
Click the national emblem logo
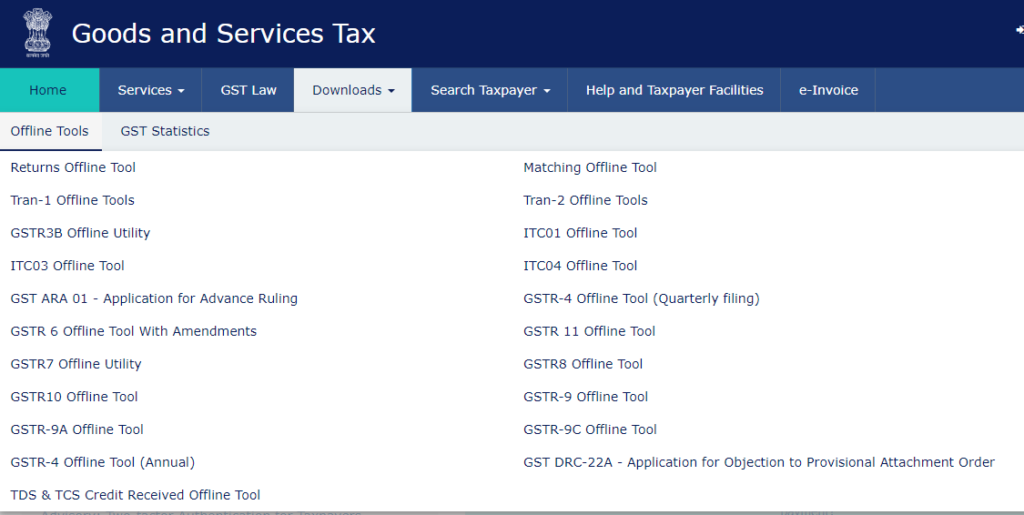[37, 33]
